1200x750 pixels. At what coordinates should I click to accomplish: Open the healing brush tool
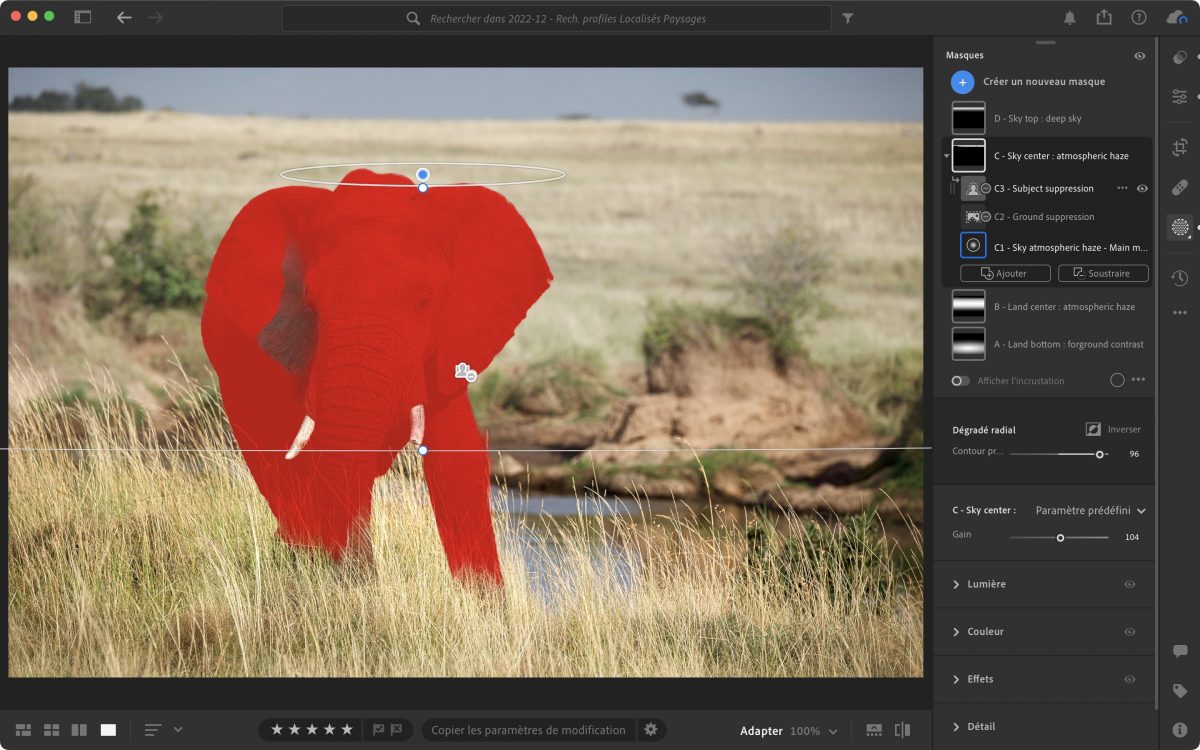pyautogui.click(x=1180, y=187)
